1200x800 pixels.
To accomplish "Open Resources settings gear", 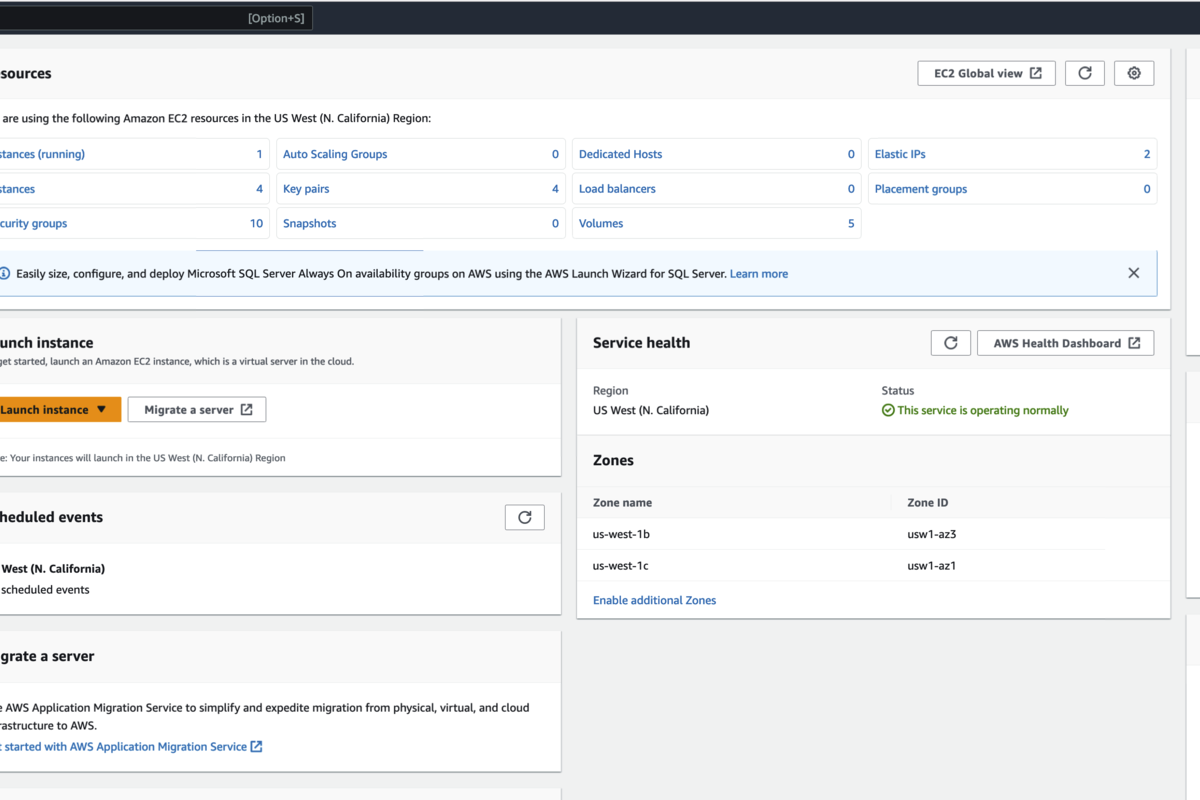I will 1134,73.
